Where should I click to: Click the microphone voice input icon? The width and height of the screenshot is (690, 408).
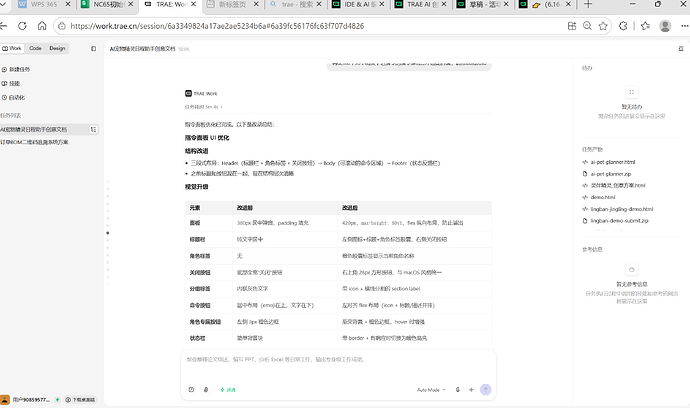click(458, 390)
